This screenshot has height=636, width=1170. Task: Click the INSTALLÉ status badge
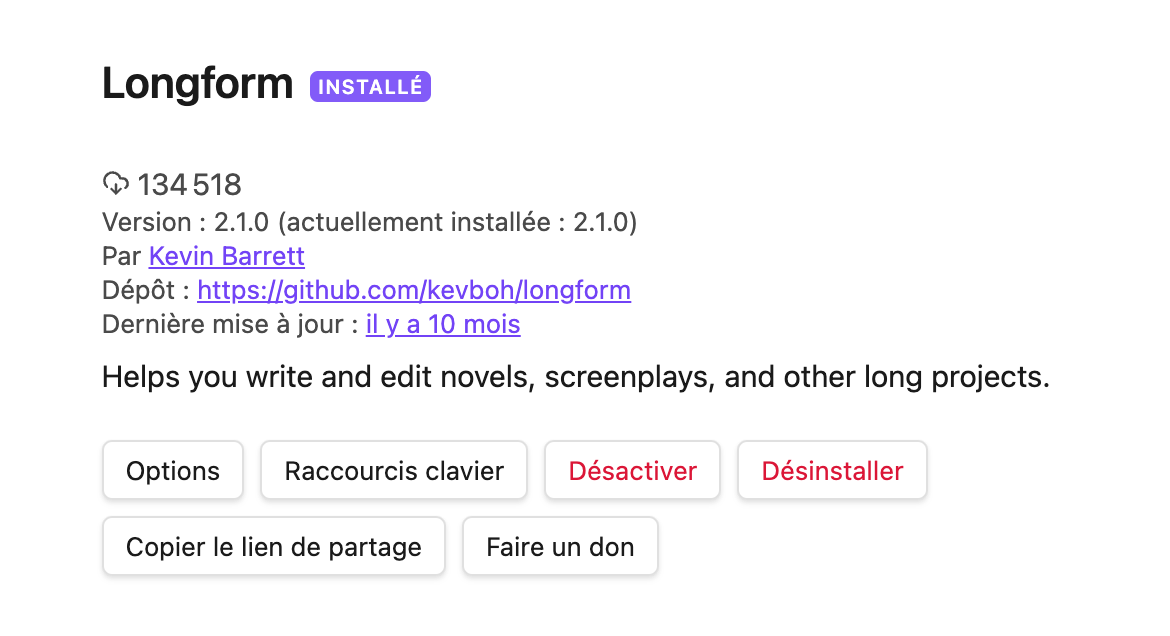[x=370, y=87]
